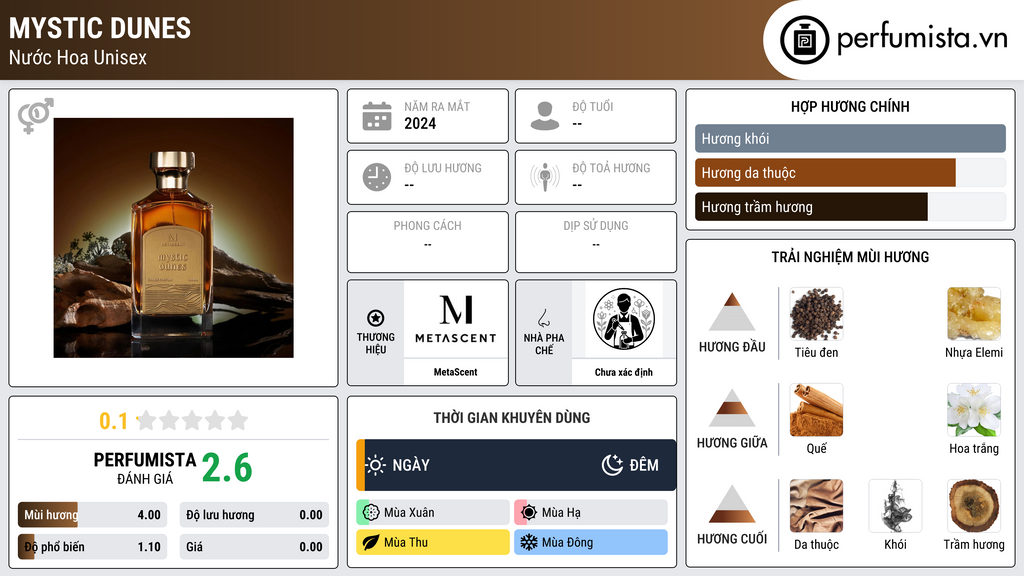Select the Da thuộc note image

[816, 506]
